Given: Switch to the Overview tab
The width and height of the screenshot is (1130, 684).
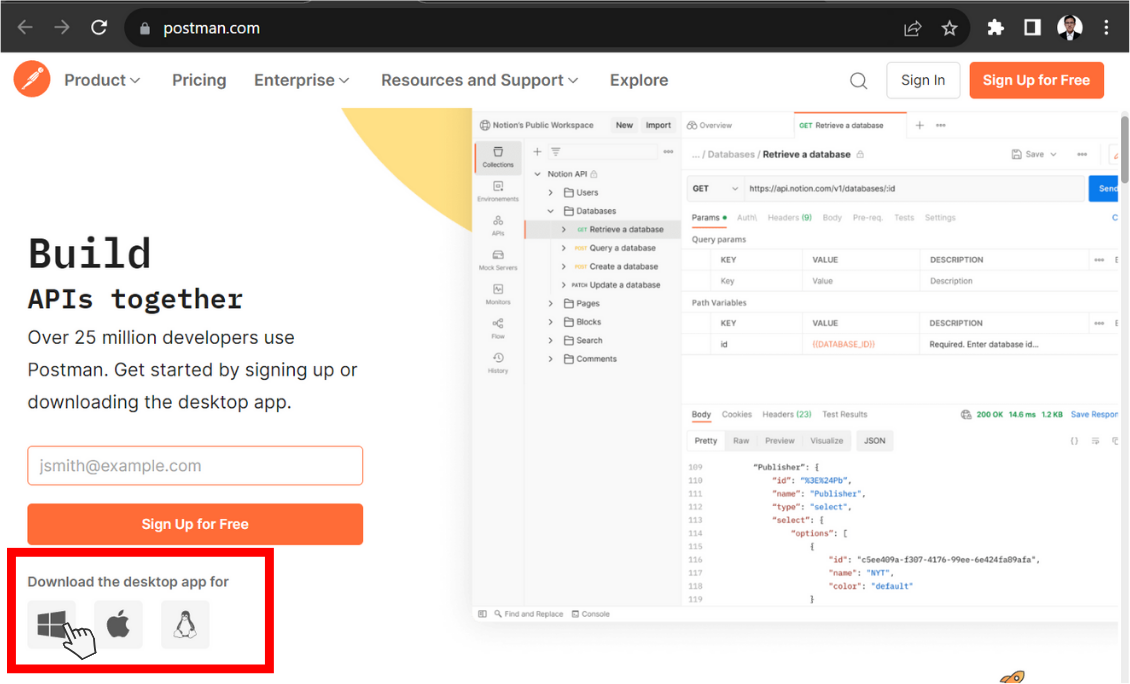Looking at the screenshot, I should click(x=709, y=125).
